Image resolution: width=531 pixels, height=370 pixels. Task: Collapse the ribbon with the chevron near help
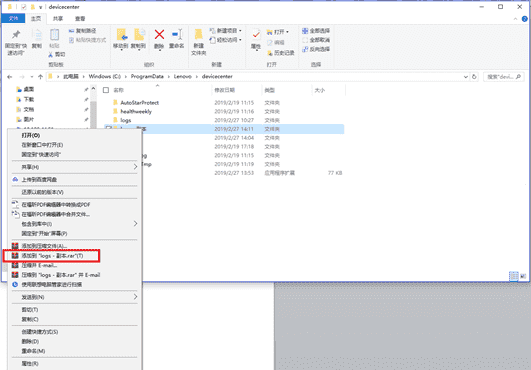[x=515, y=19]
